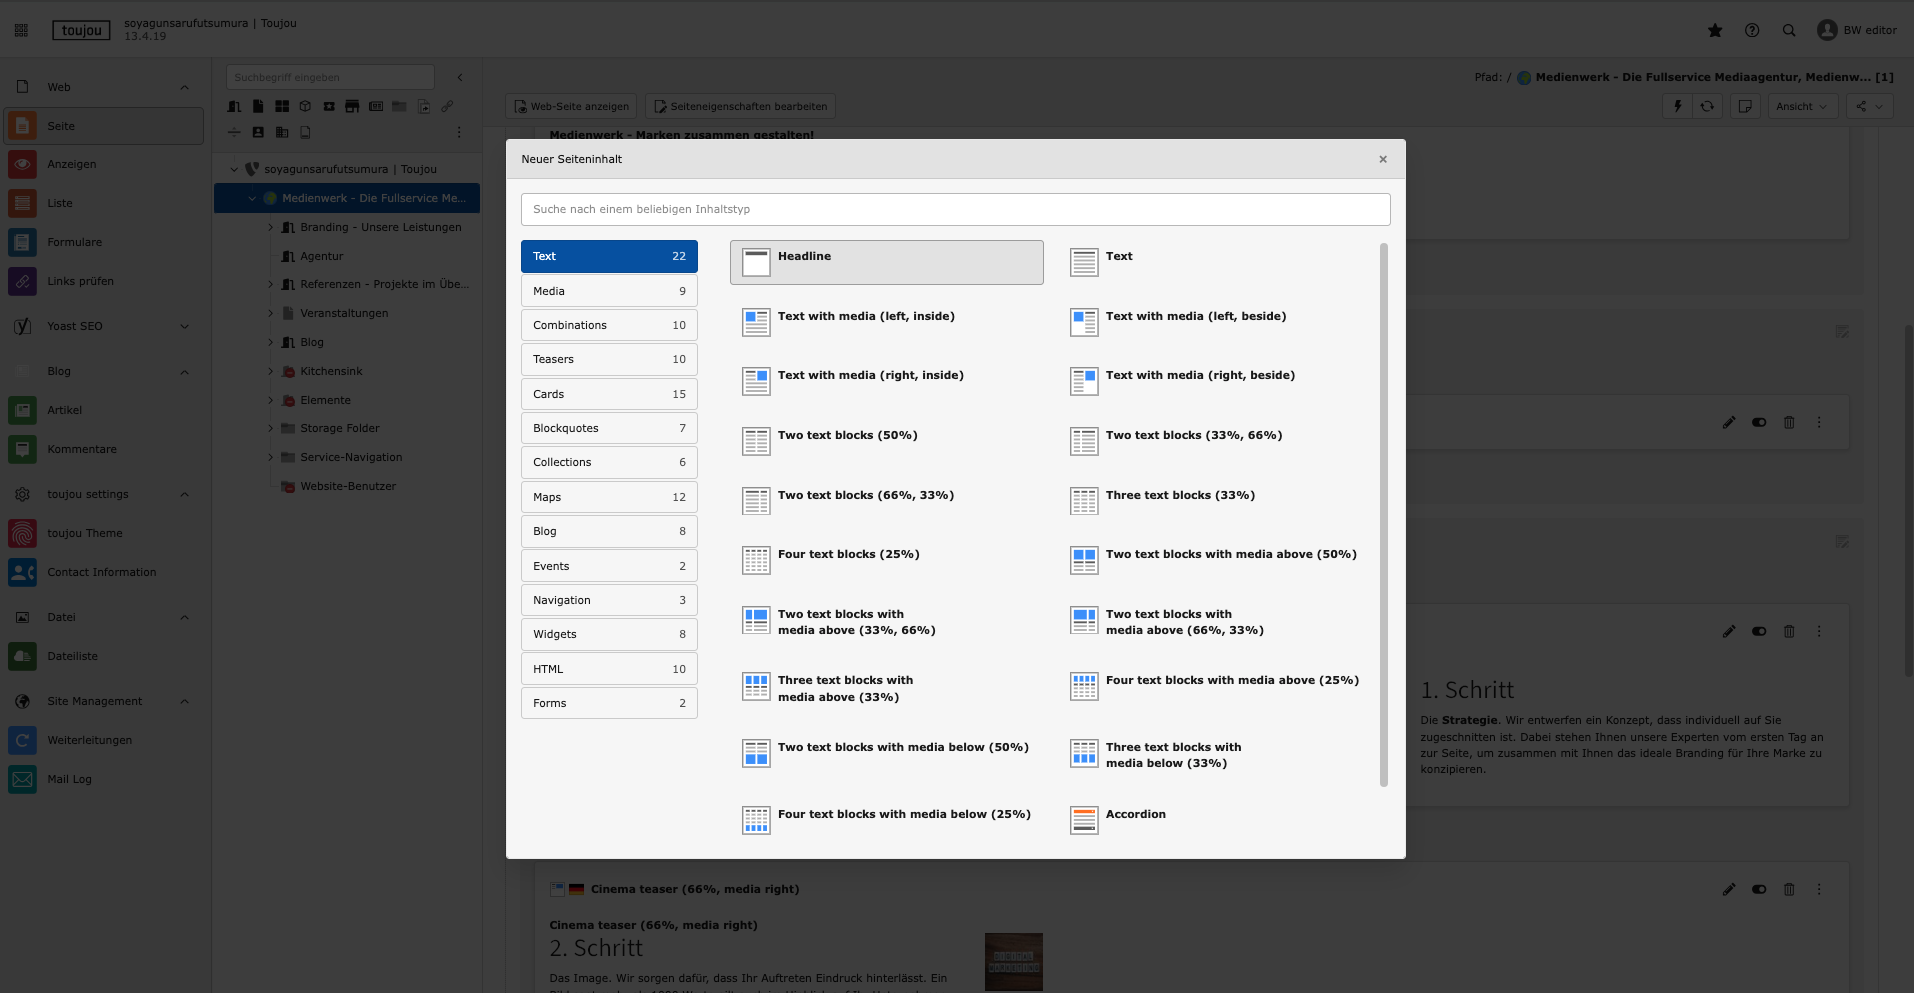Click the Web-Seite anzeigen button
This screenshot has width=1914, height=993.
coord(572,106)
